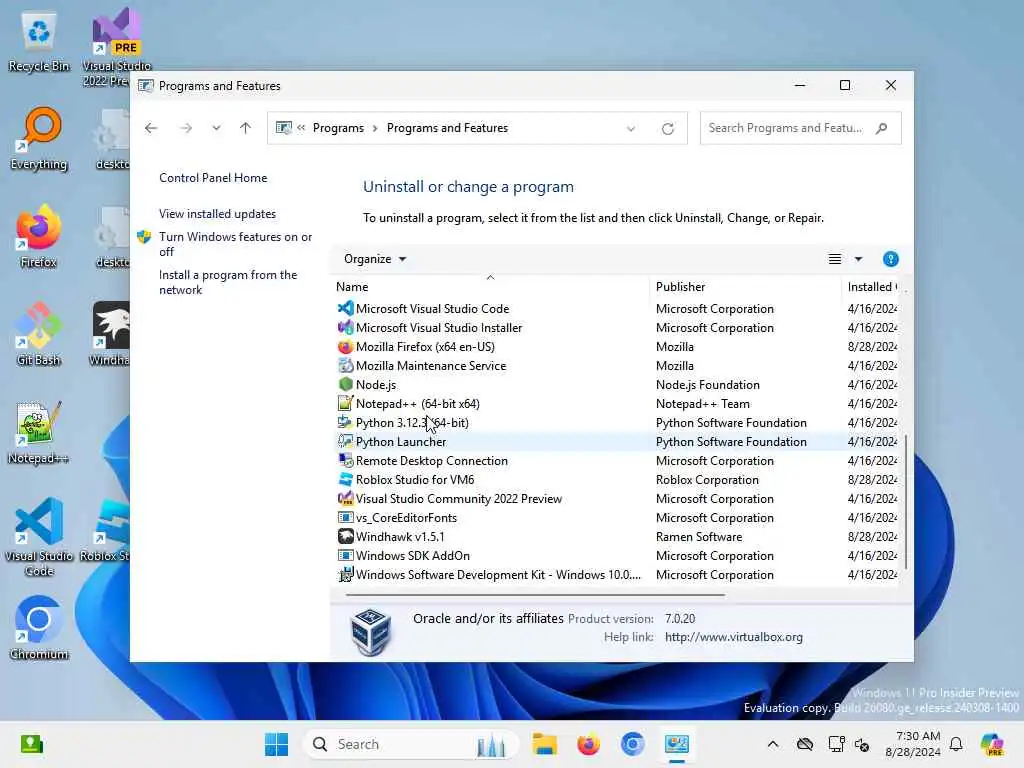1024x768 pixels.
Task: Click the Notepad++ Team publisher cell
Action: 703,404
